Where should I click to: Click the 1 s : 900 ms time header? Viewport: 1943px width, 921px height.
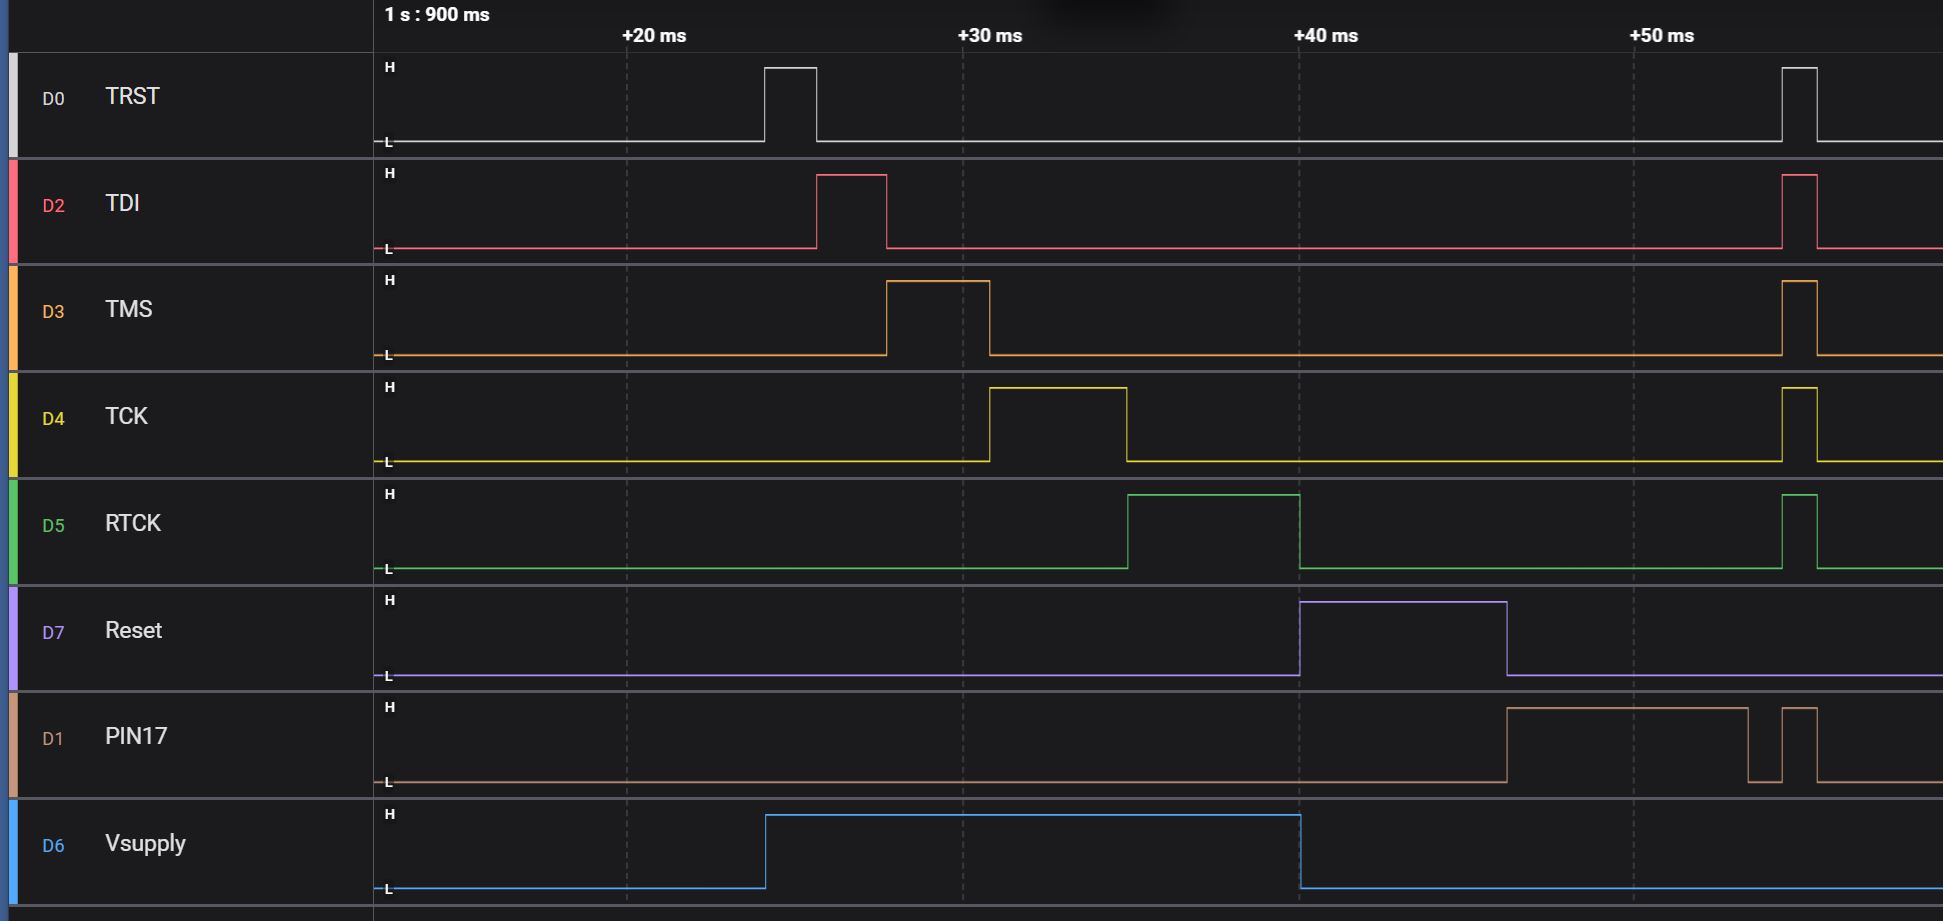(437, 15)
